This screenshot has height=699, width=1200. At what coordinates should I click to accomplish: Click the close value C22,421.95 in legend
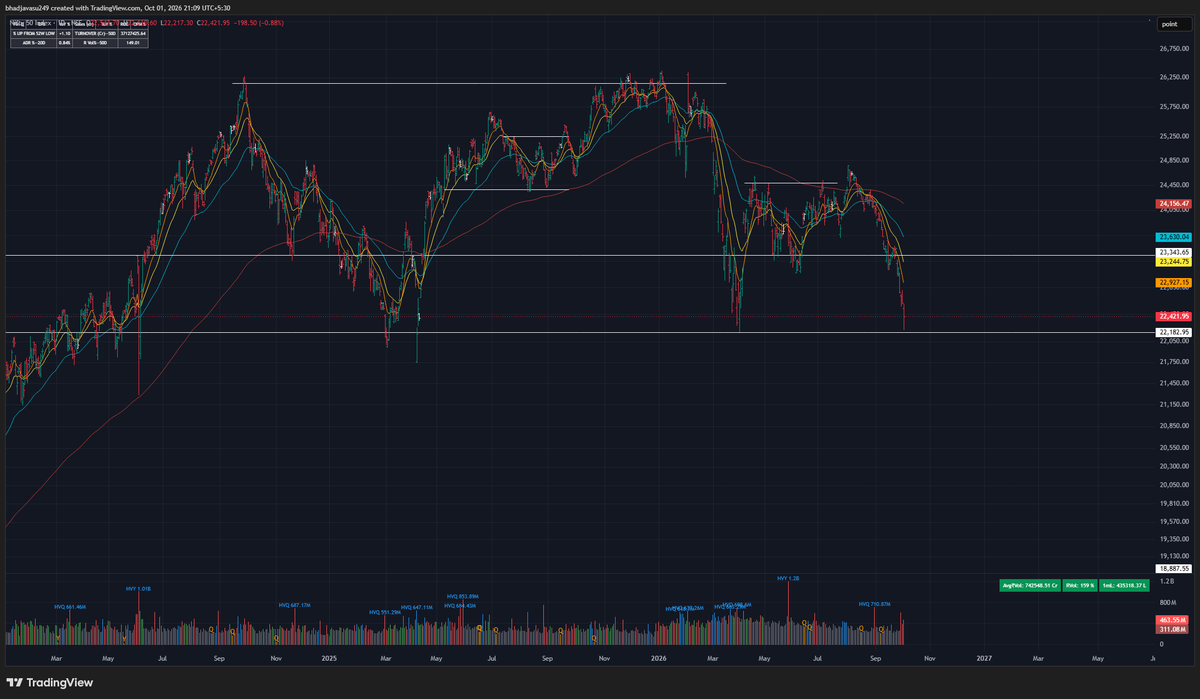point(213,23)
